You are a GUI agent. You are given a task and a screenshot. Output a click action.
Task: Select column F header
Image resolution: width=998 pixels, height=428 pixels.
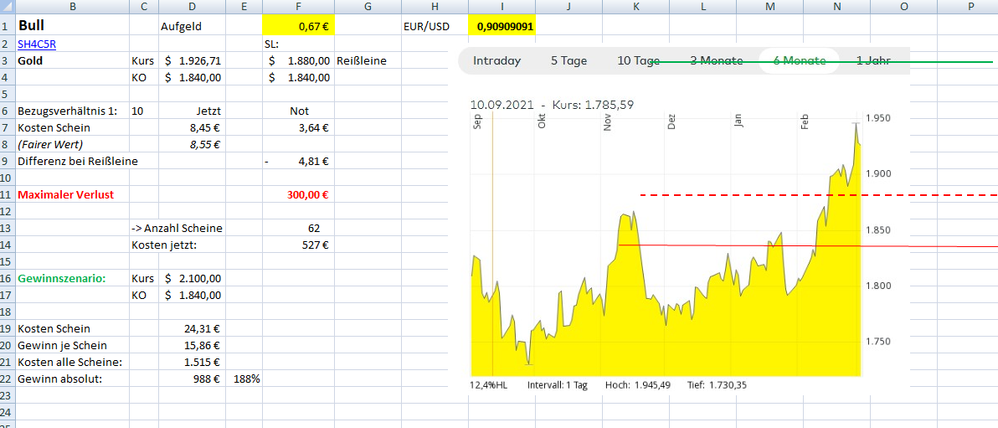pyautogui.click(x=299, y=6)
